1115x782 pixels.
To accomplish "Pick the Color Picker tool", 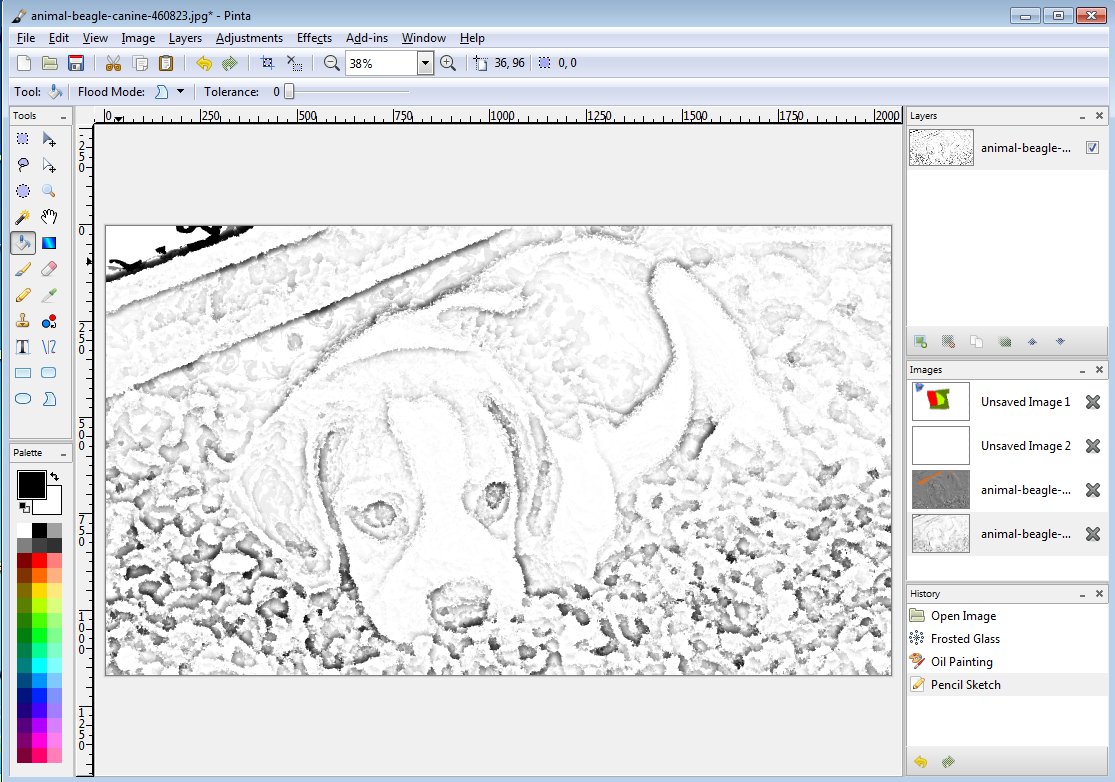I will [49, 294].
